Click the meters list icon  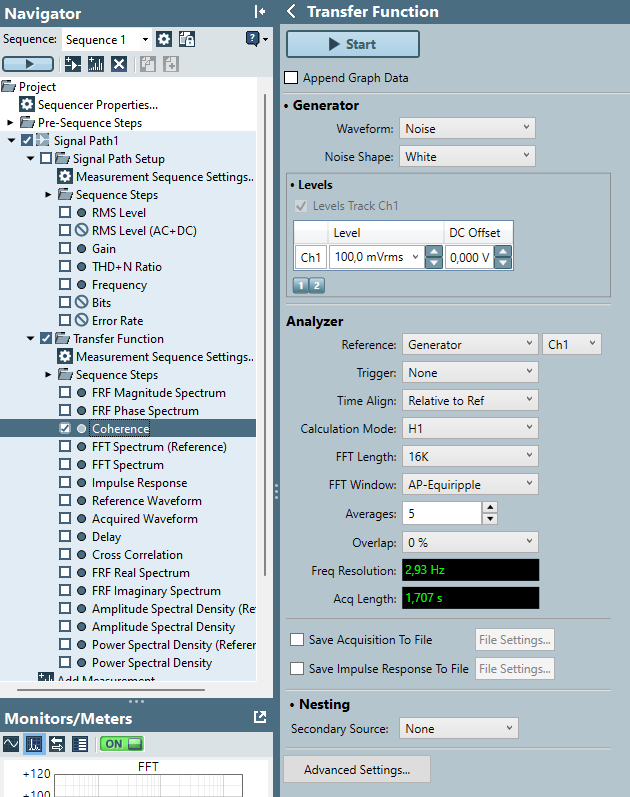coord(80,744)
